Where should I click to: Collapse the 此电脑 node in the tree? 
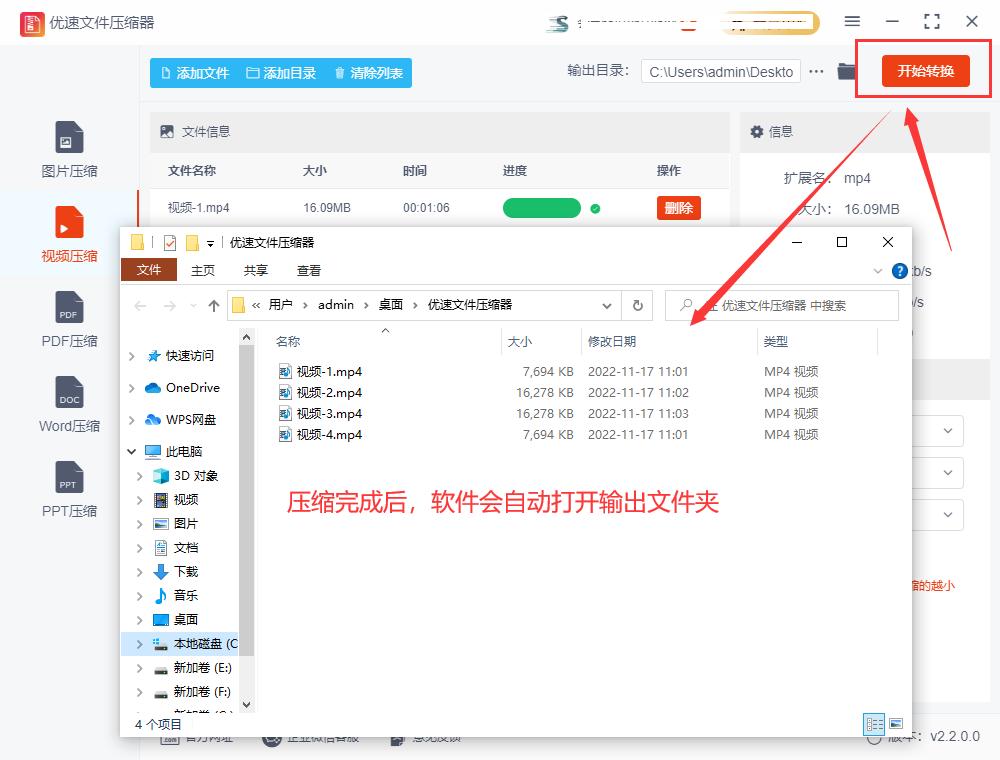coord(131,451)
